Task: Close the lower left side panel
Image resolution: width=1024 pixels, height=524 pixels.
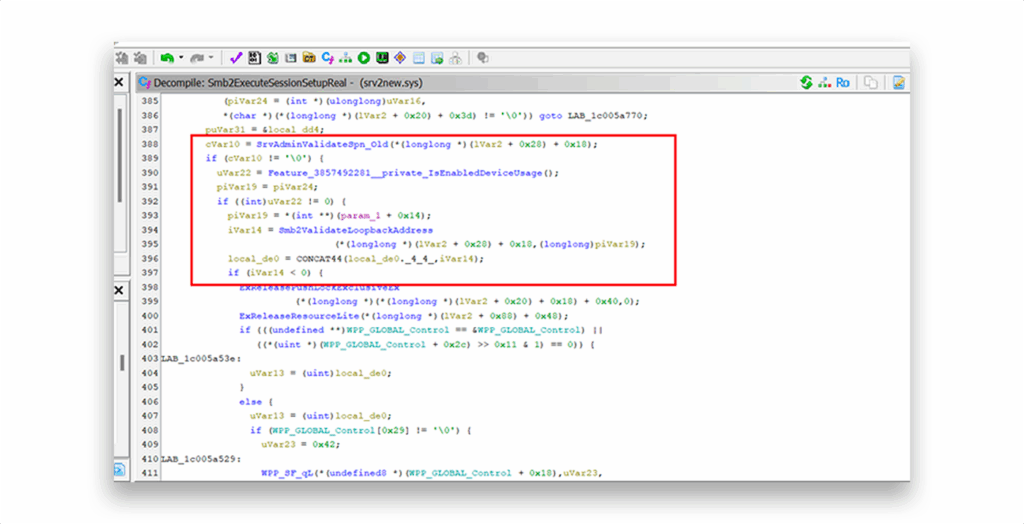Action: pyautogui.click(x=119, y=290)
